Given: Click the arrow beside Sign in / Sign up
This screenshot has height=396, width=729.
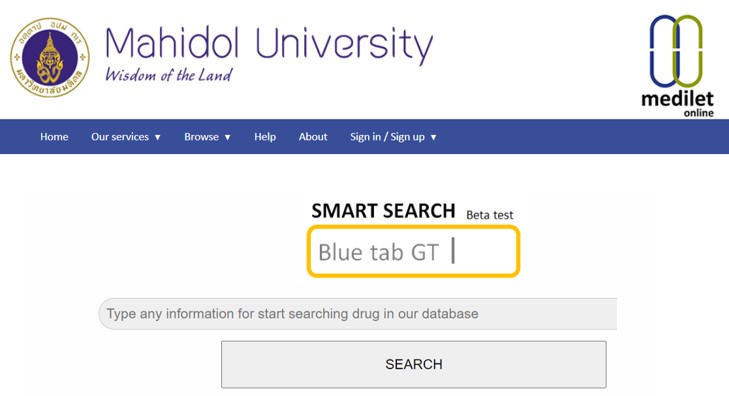Looking at the screenshot, I should coord(433,138).
